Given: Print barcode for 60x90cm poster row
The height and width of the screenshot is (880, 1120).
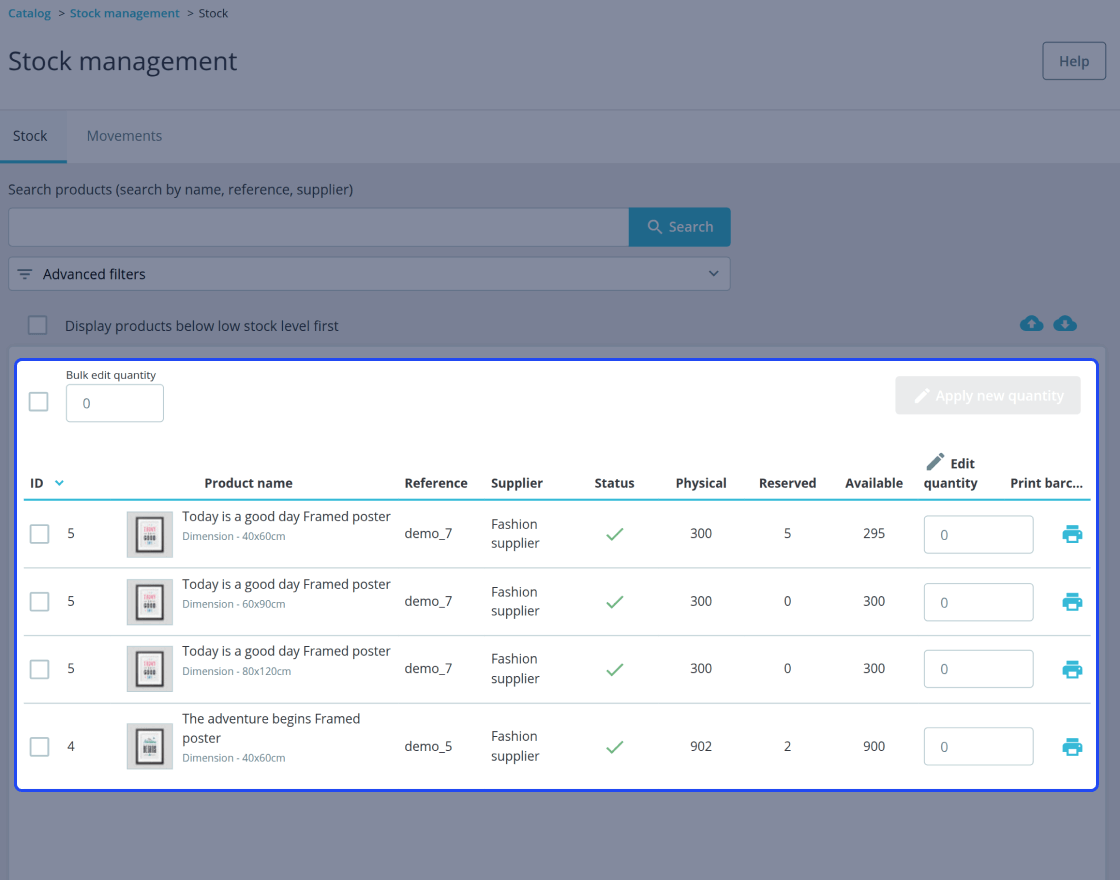Looking at the screenshot, I should (x=1071, y=601).
